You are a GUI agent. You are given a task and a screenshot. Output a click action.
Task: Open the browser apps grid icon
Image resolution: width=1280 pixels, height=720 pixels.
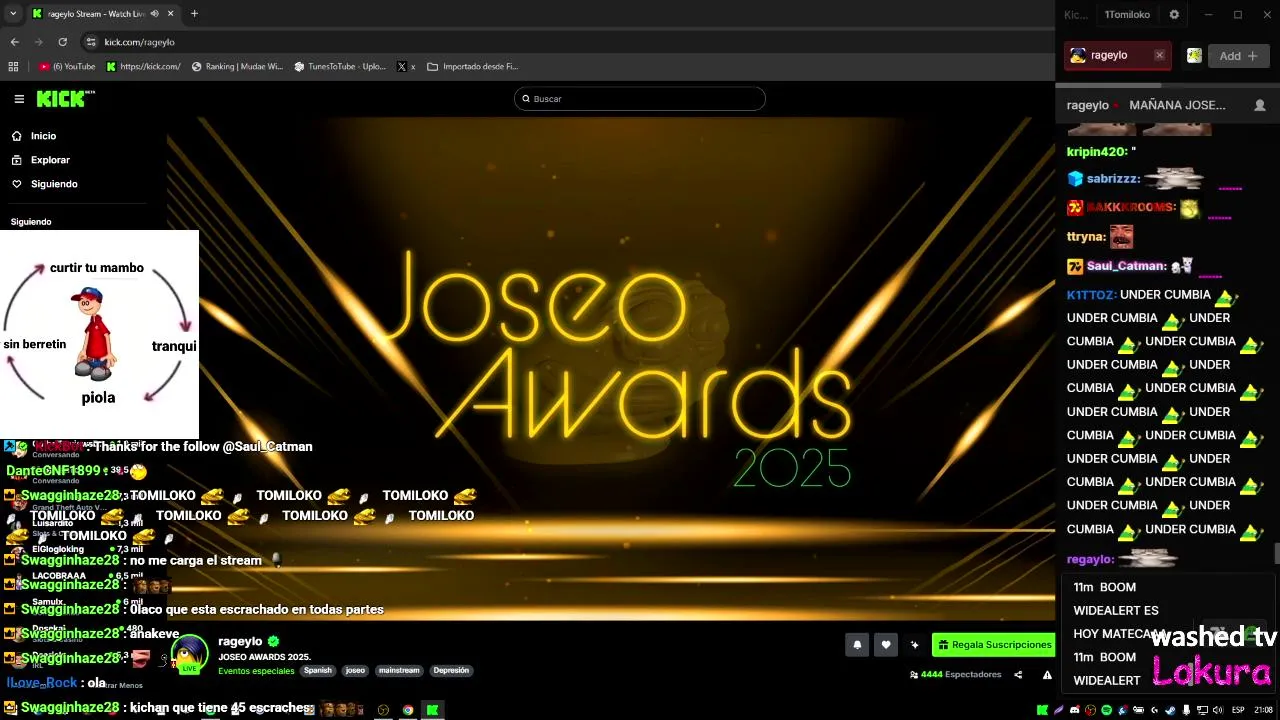pos(13,67)
